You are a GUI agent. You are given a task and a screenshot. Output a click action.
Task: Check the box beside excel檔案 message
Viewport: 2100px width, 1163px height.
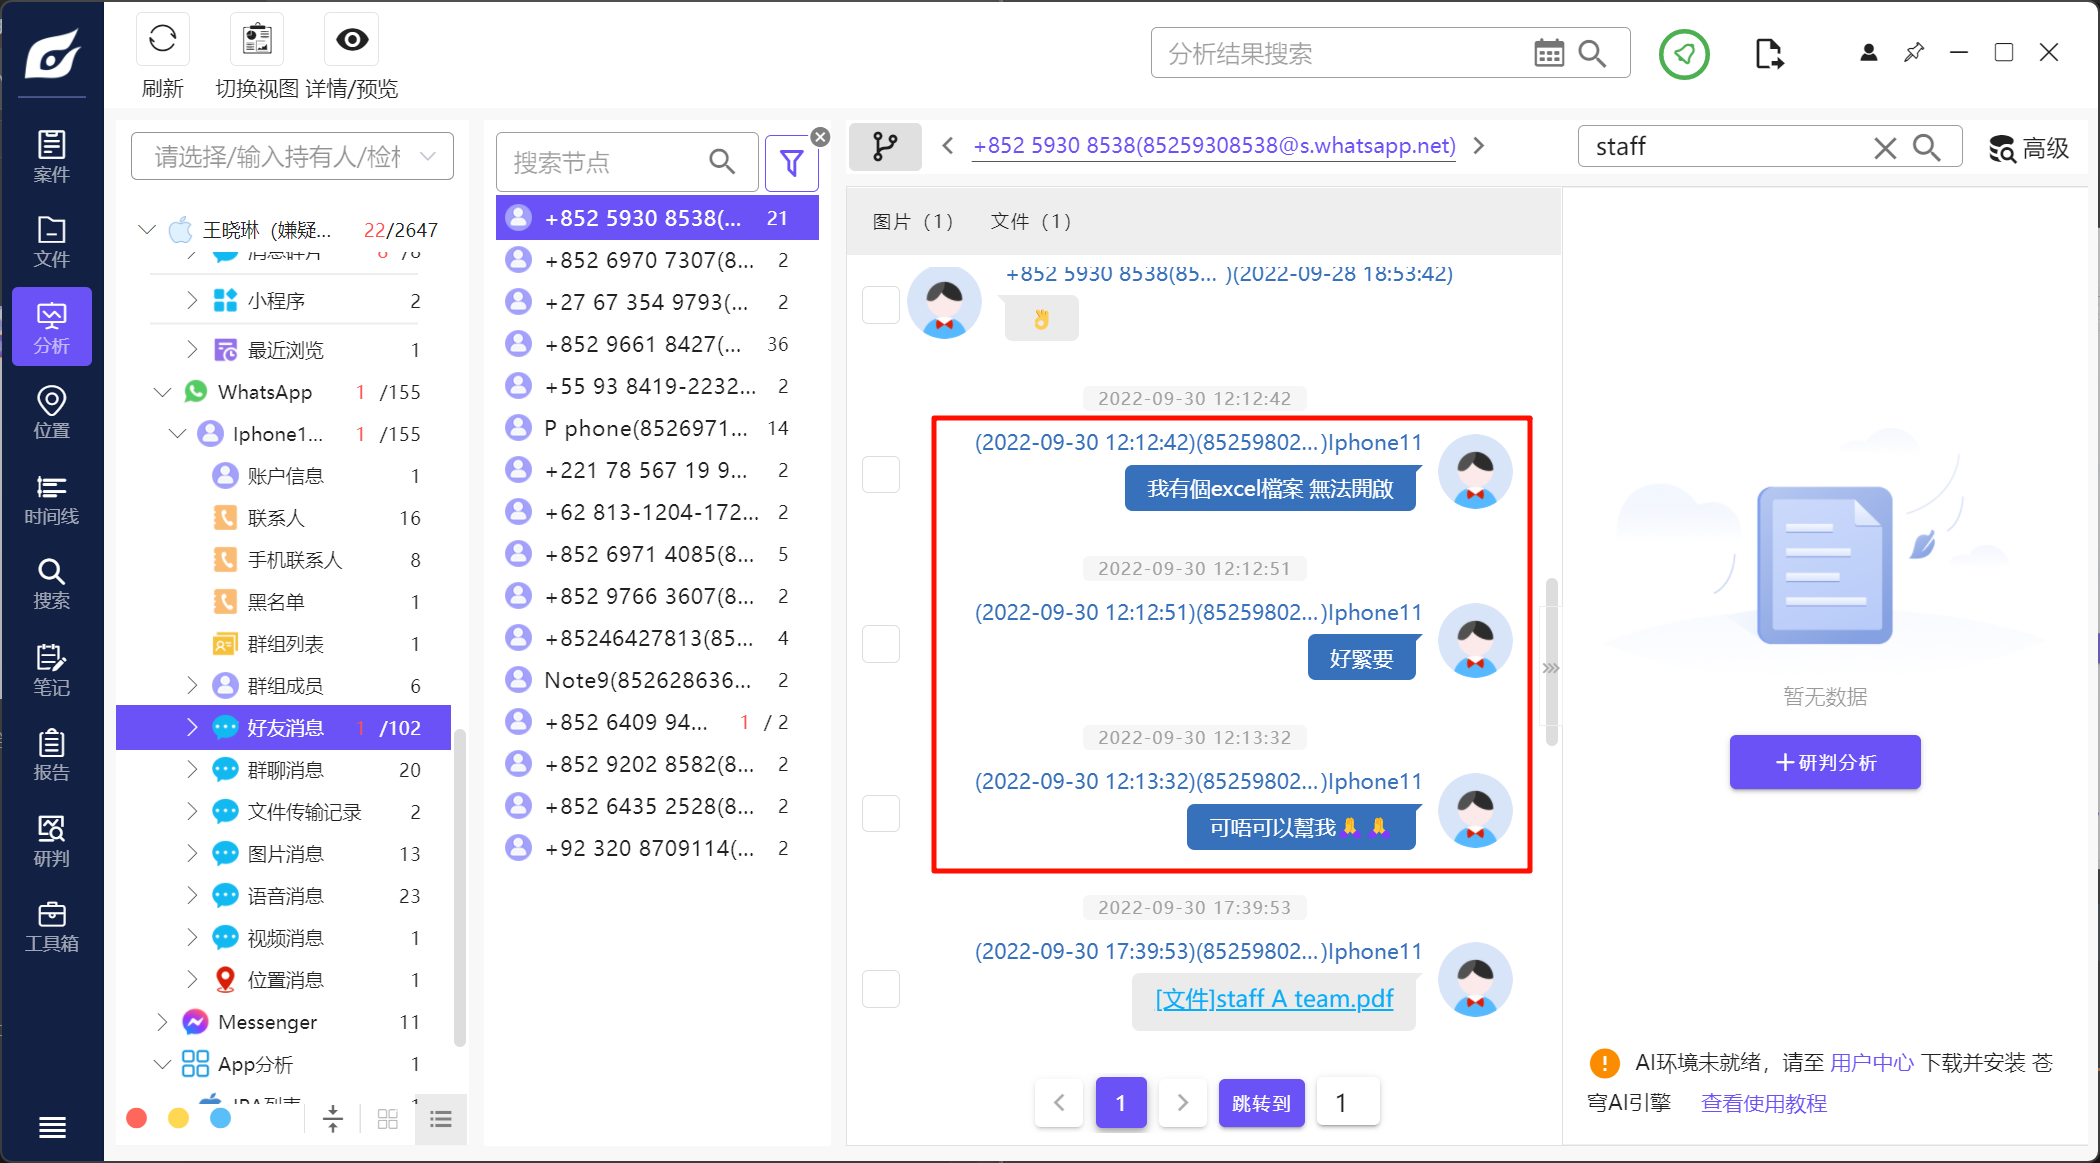tap(881, 474)
